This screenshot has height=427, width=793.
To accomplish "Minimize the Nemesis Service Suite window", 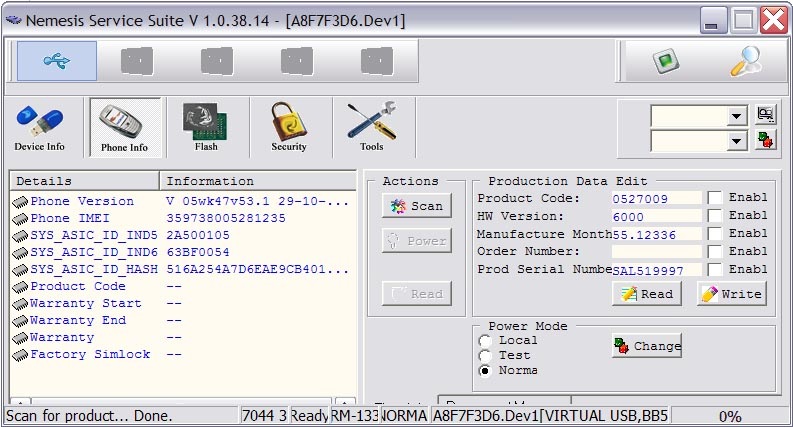I will pyautogui.click(x=713, y=21).
